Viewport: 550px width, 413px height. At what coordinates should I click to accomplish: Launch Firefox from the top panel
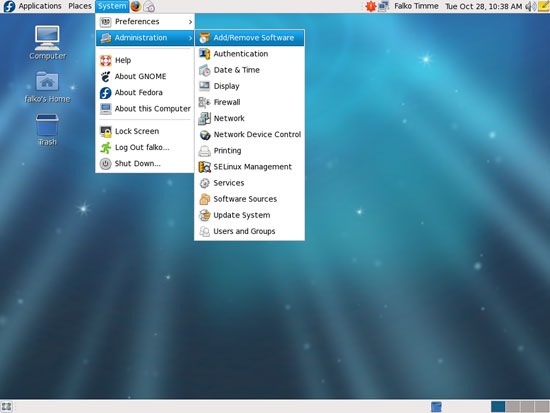tap(136, 6)
